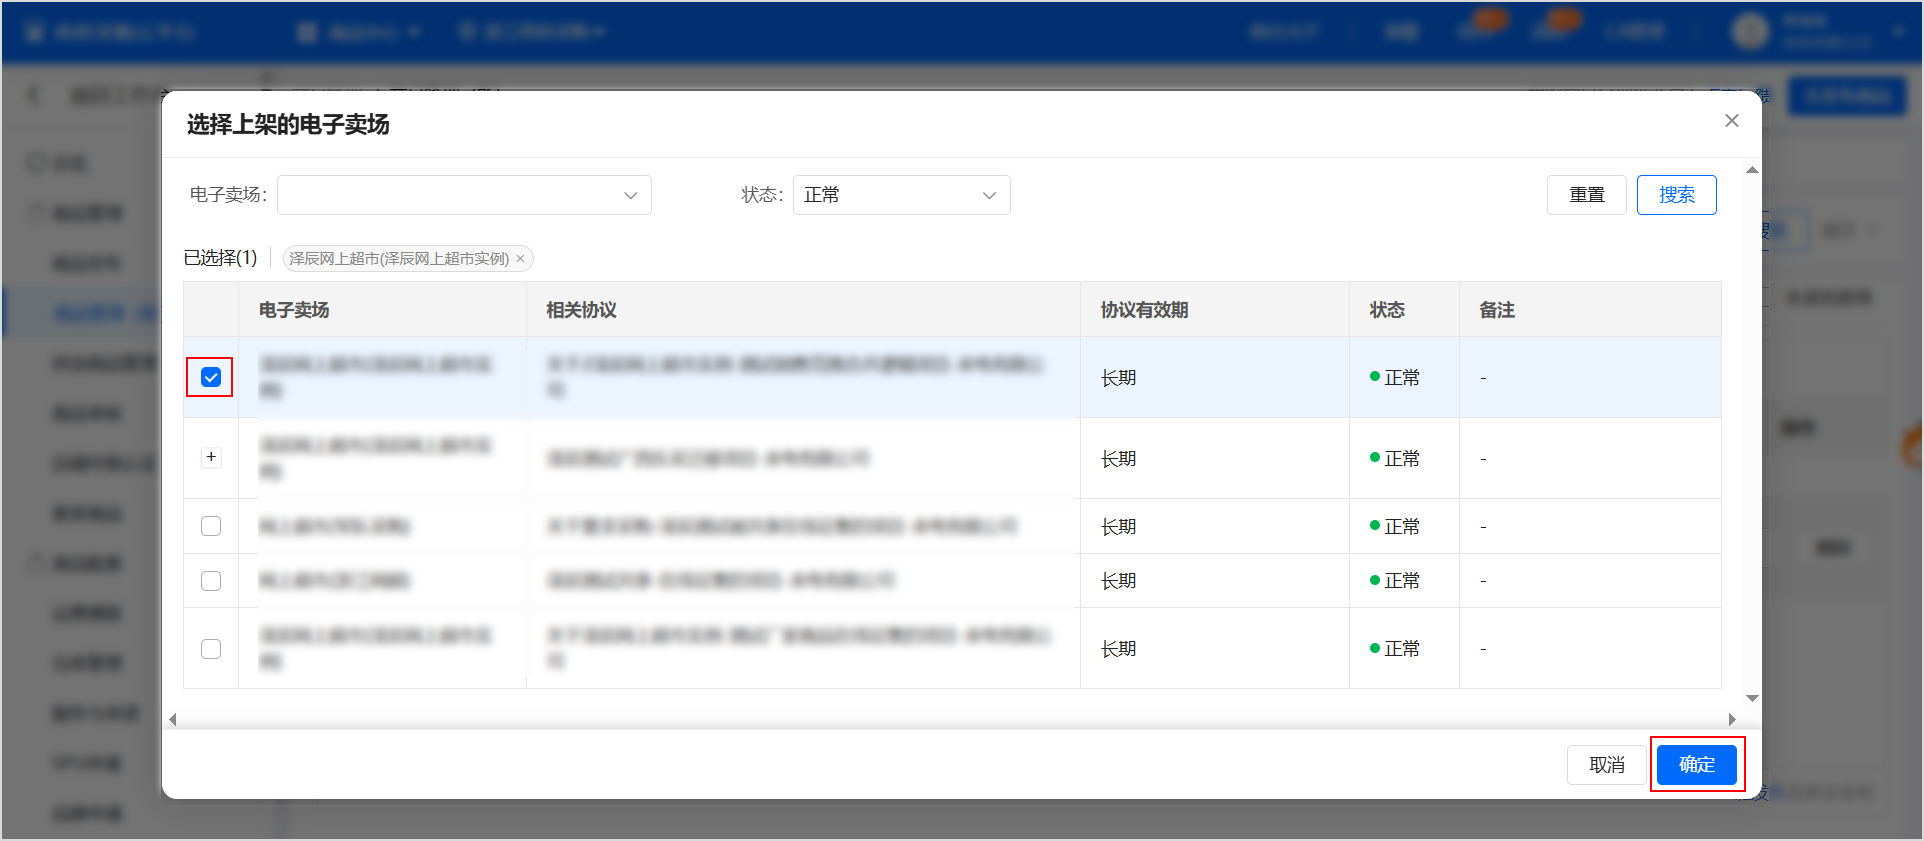The width and height of the screenshot is (1924, 841).
Task: Confirm selection with 确定 button
Action: 1696,765
